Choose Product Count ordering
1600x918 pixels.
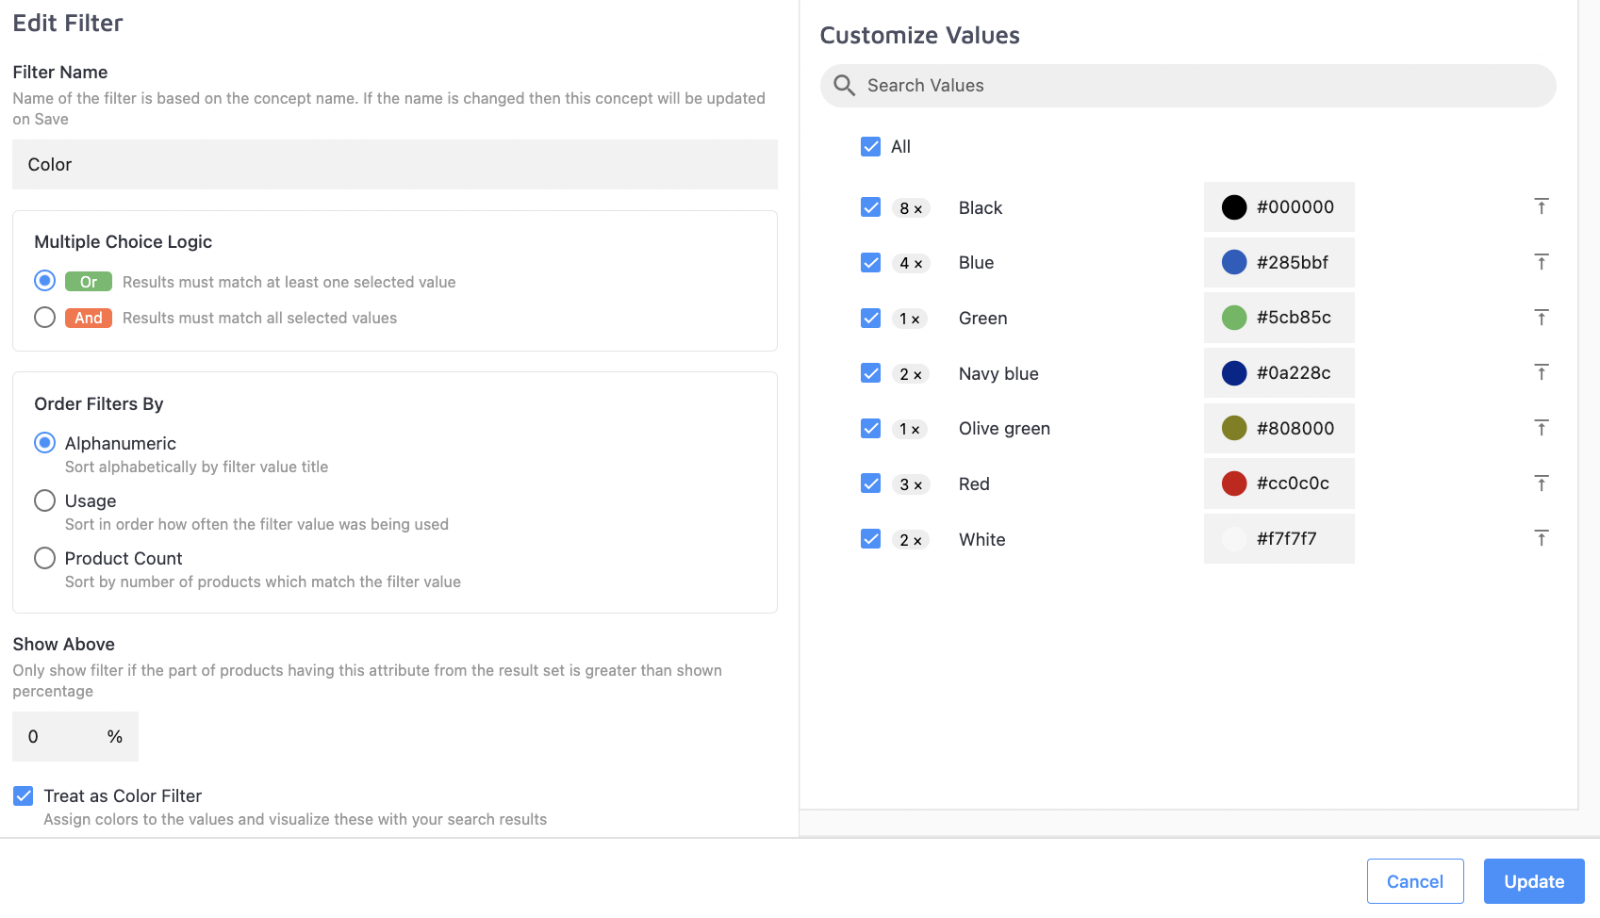click(x=45, y=558)
